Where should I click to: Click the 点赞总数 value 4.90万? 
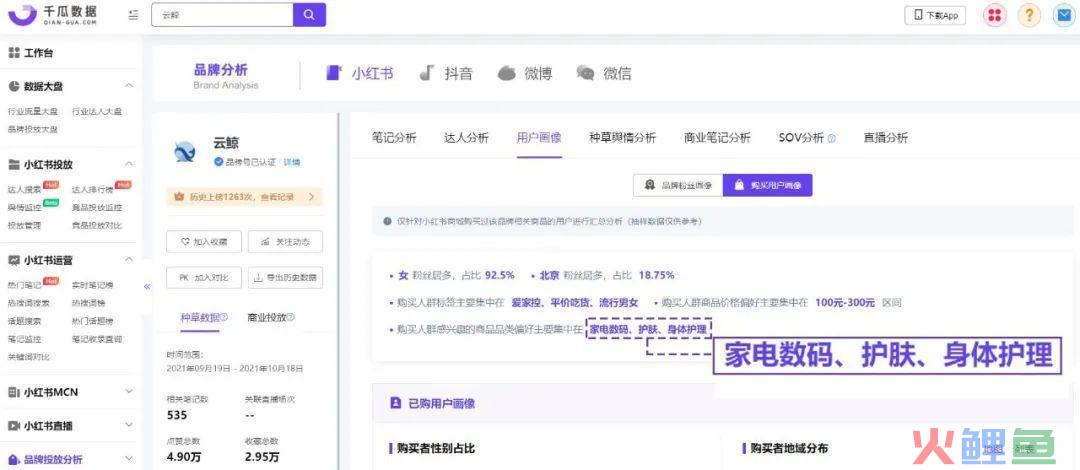click(x=184, y=457)
